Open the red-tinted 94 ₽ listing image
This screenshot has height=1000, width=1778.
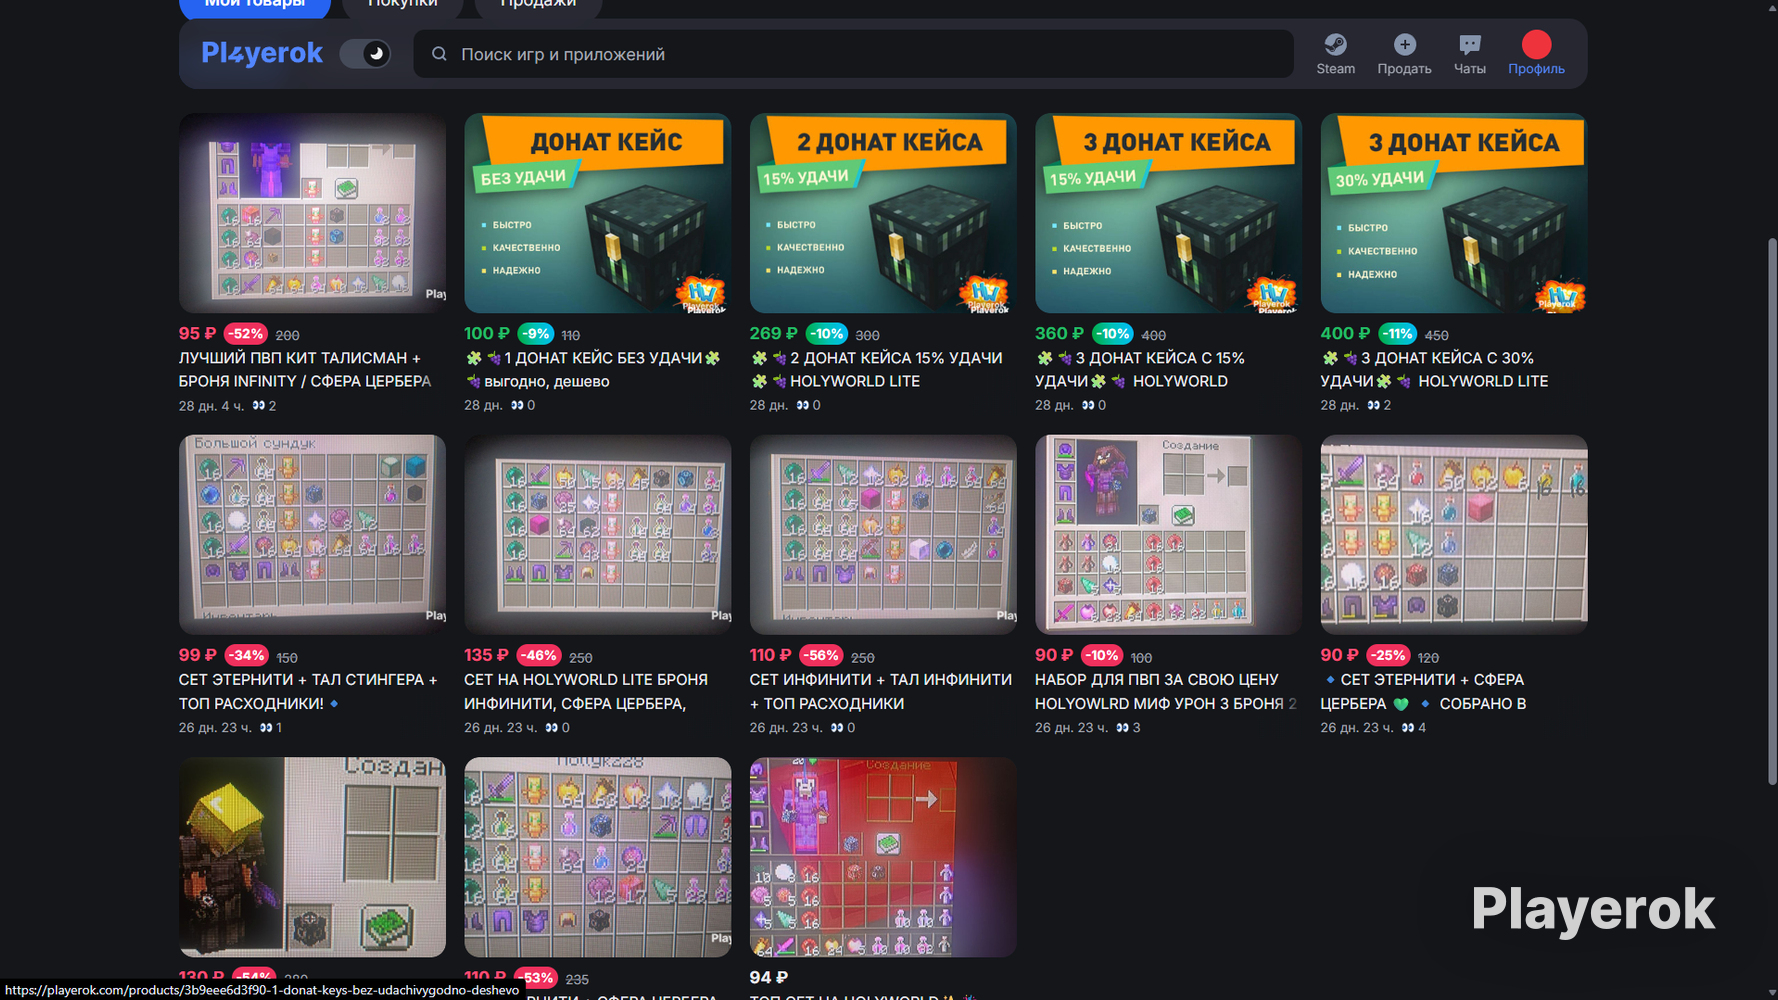[883, 857]
